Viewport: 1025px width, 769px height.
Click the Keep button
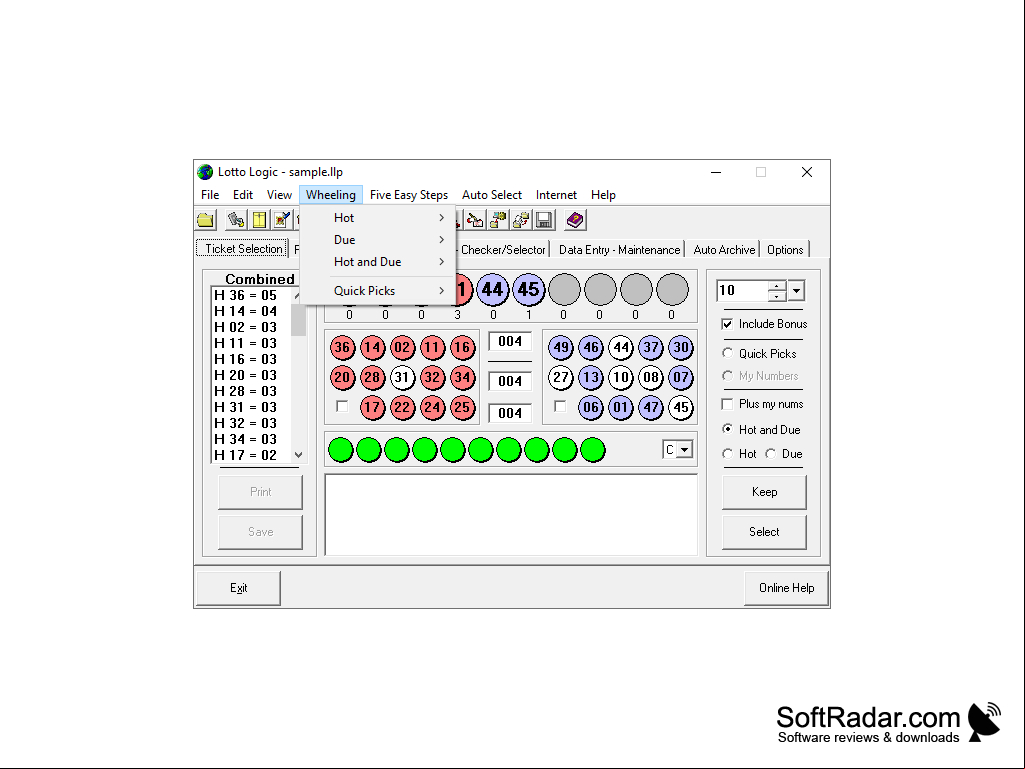pyautogui.click(x=764, y=492)
